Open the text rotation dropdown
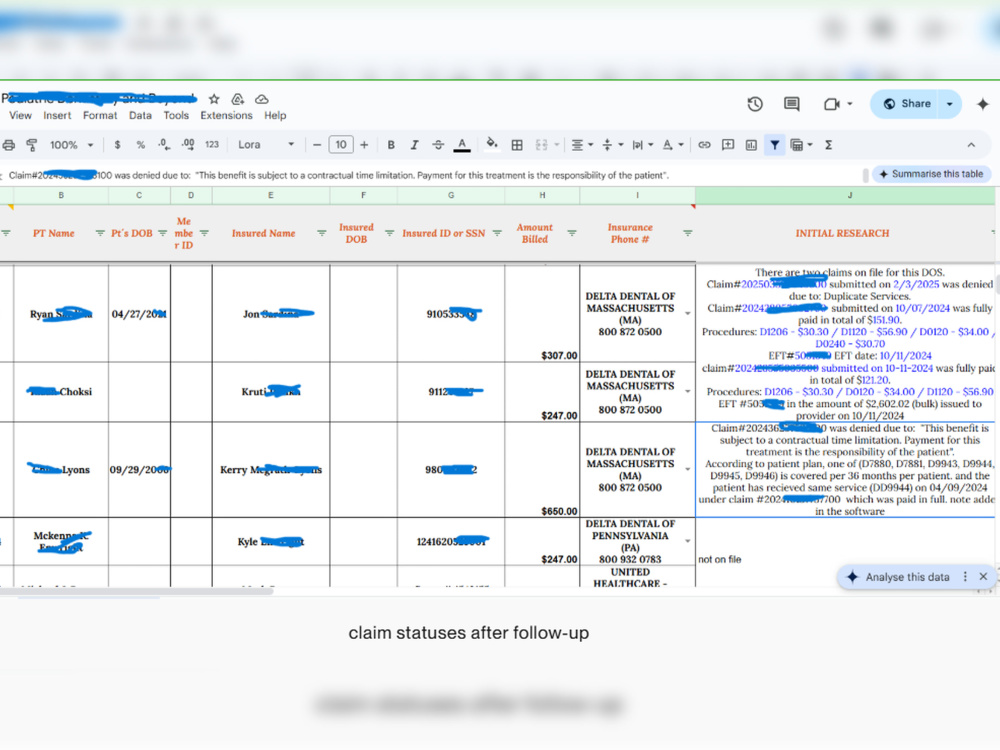Screen dimensions: 1000x750 (672, 145)
